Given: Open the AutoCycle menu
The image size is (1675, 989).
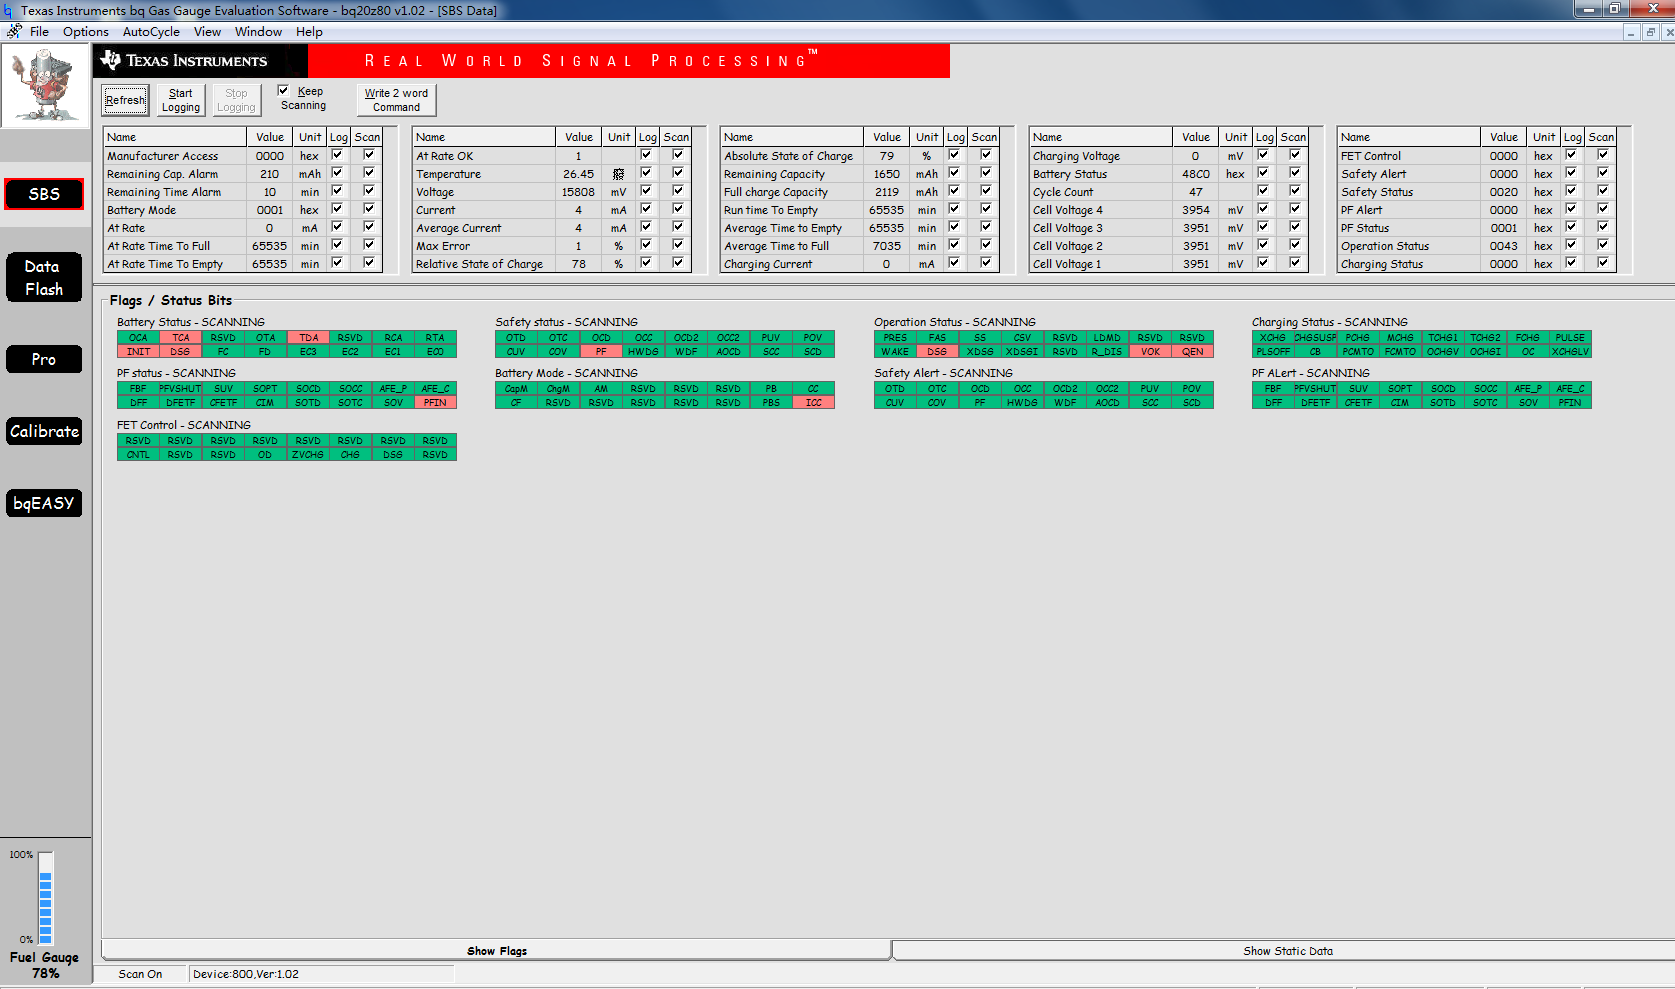Looking at the screenshot, I should tap(151, 32).
